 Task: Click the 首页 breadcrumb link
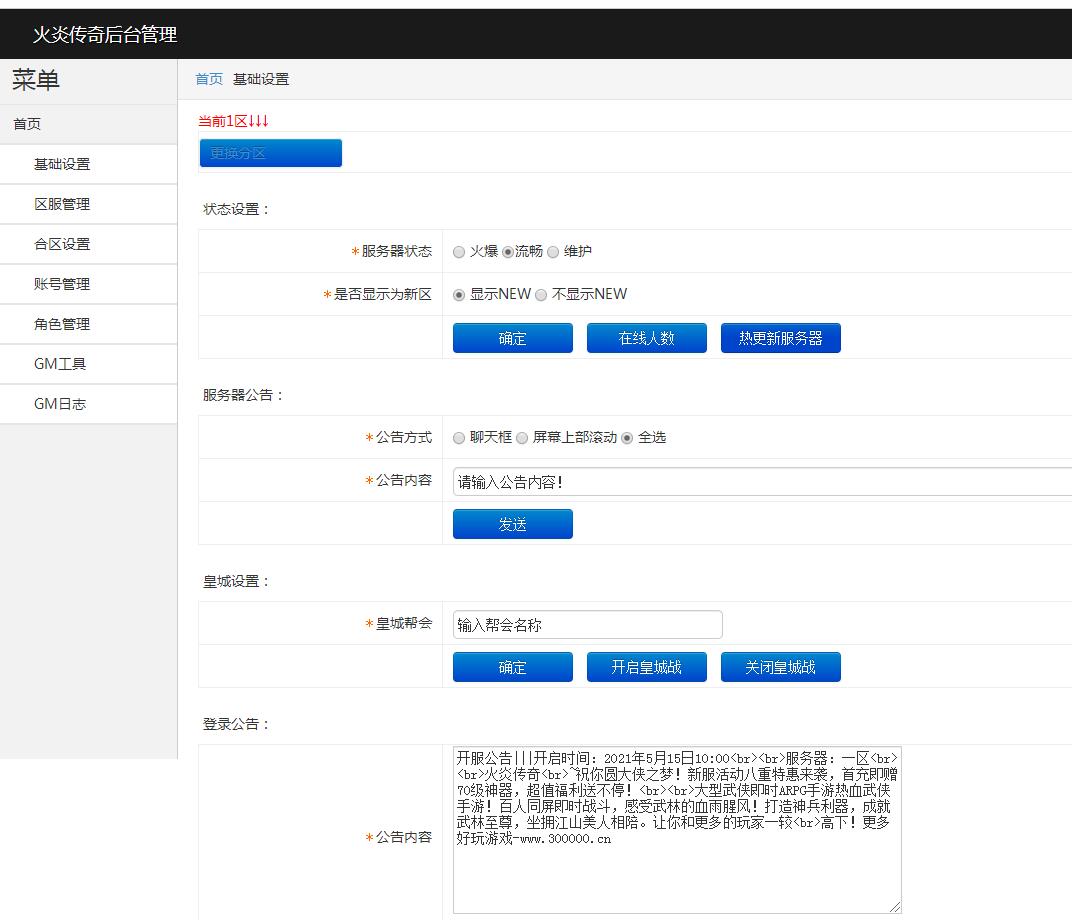209,79
